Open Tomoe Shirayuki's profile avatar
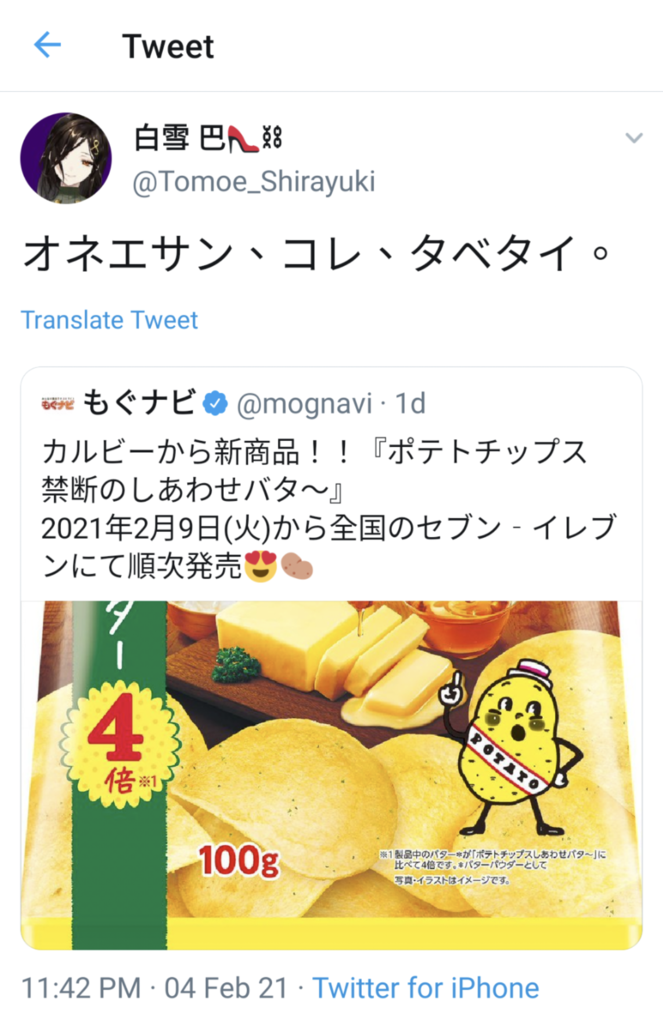663x1024 pixels. pos(66,158)
